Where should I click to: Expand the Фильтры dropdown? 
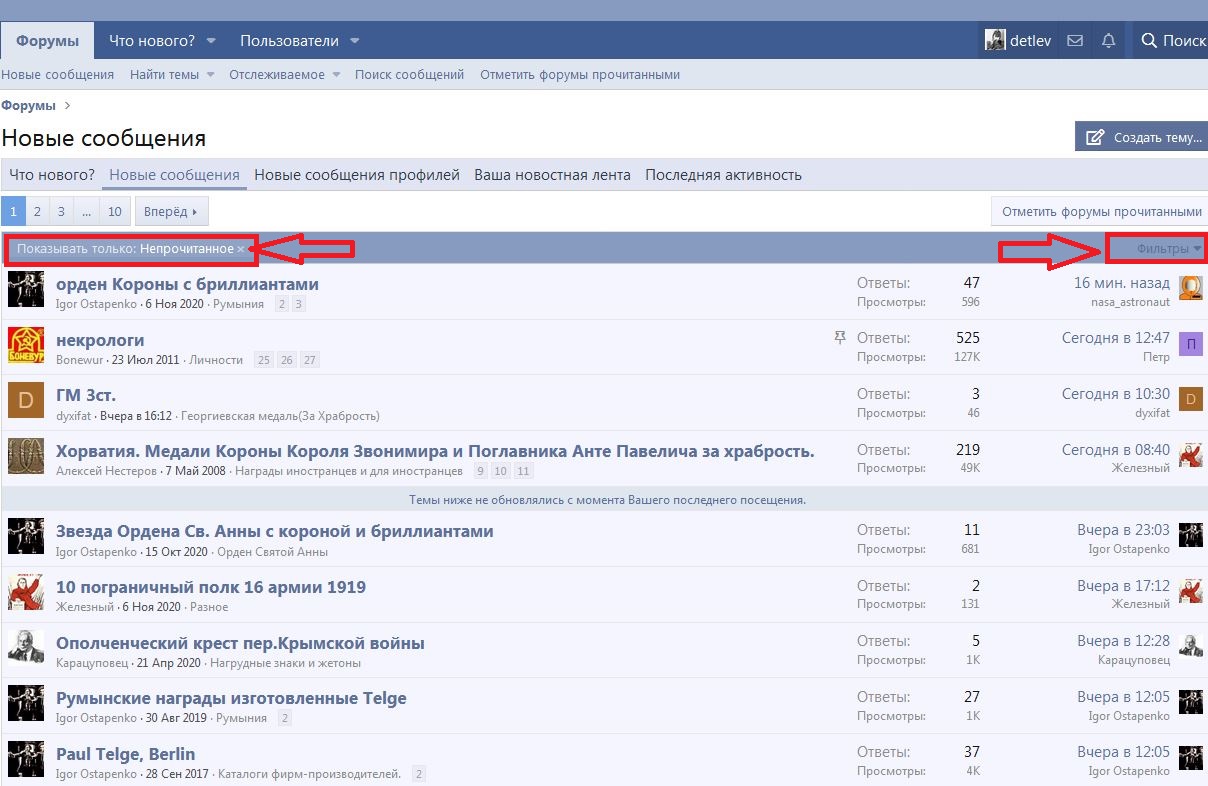(1168, 249)
